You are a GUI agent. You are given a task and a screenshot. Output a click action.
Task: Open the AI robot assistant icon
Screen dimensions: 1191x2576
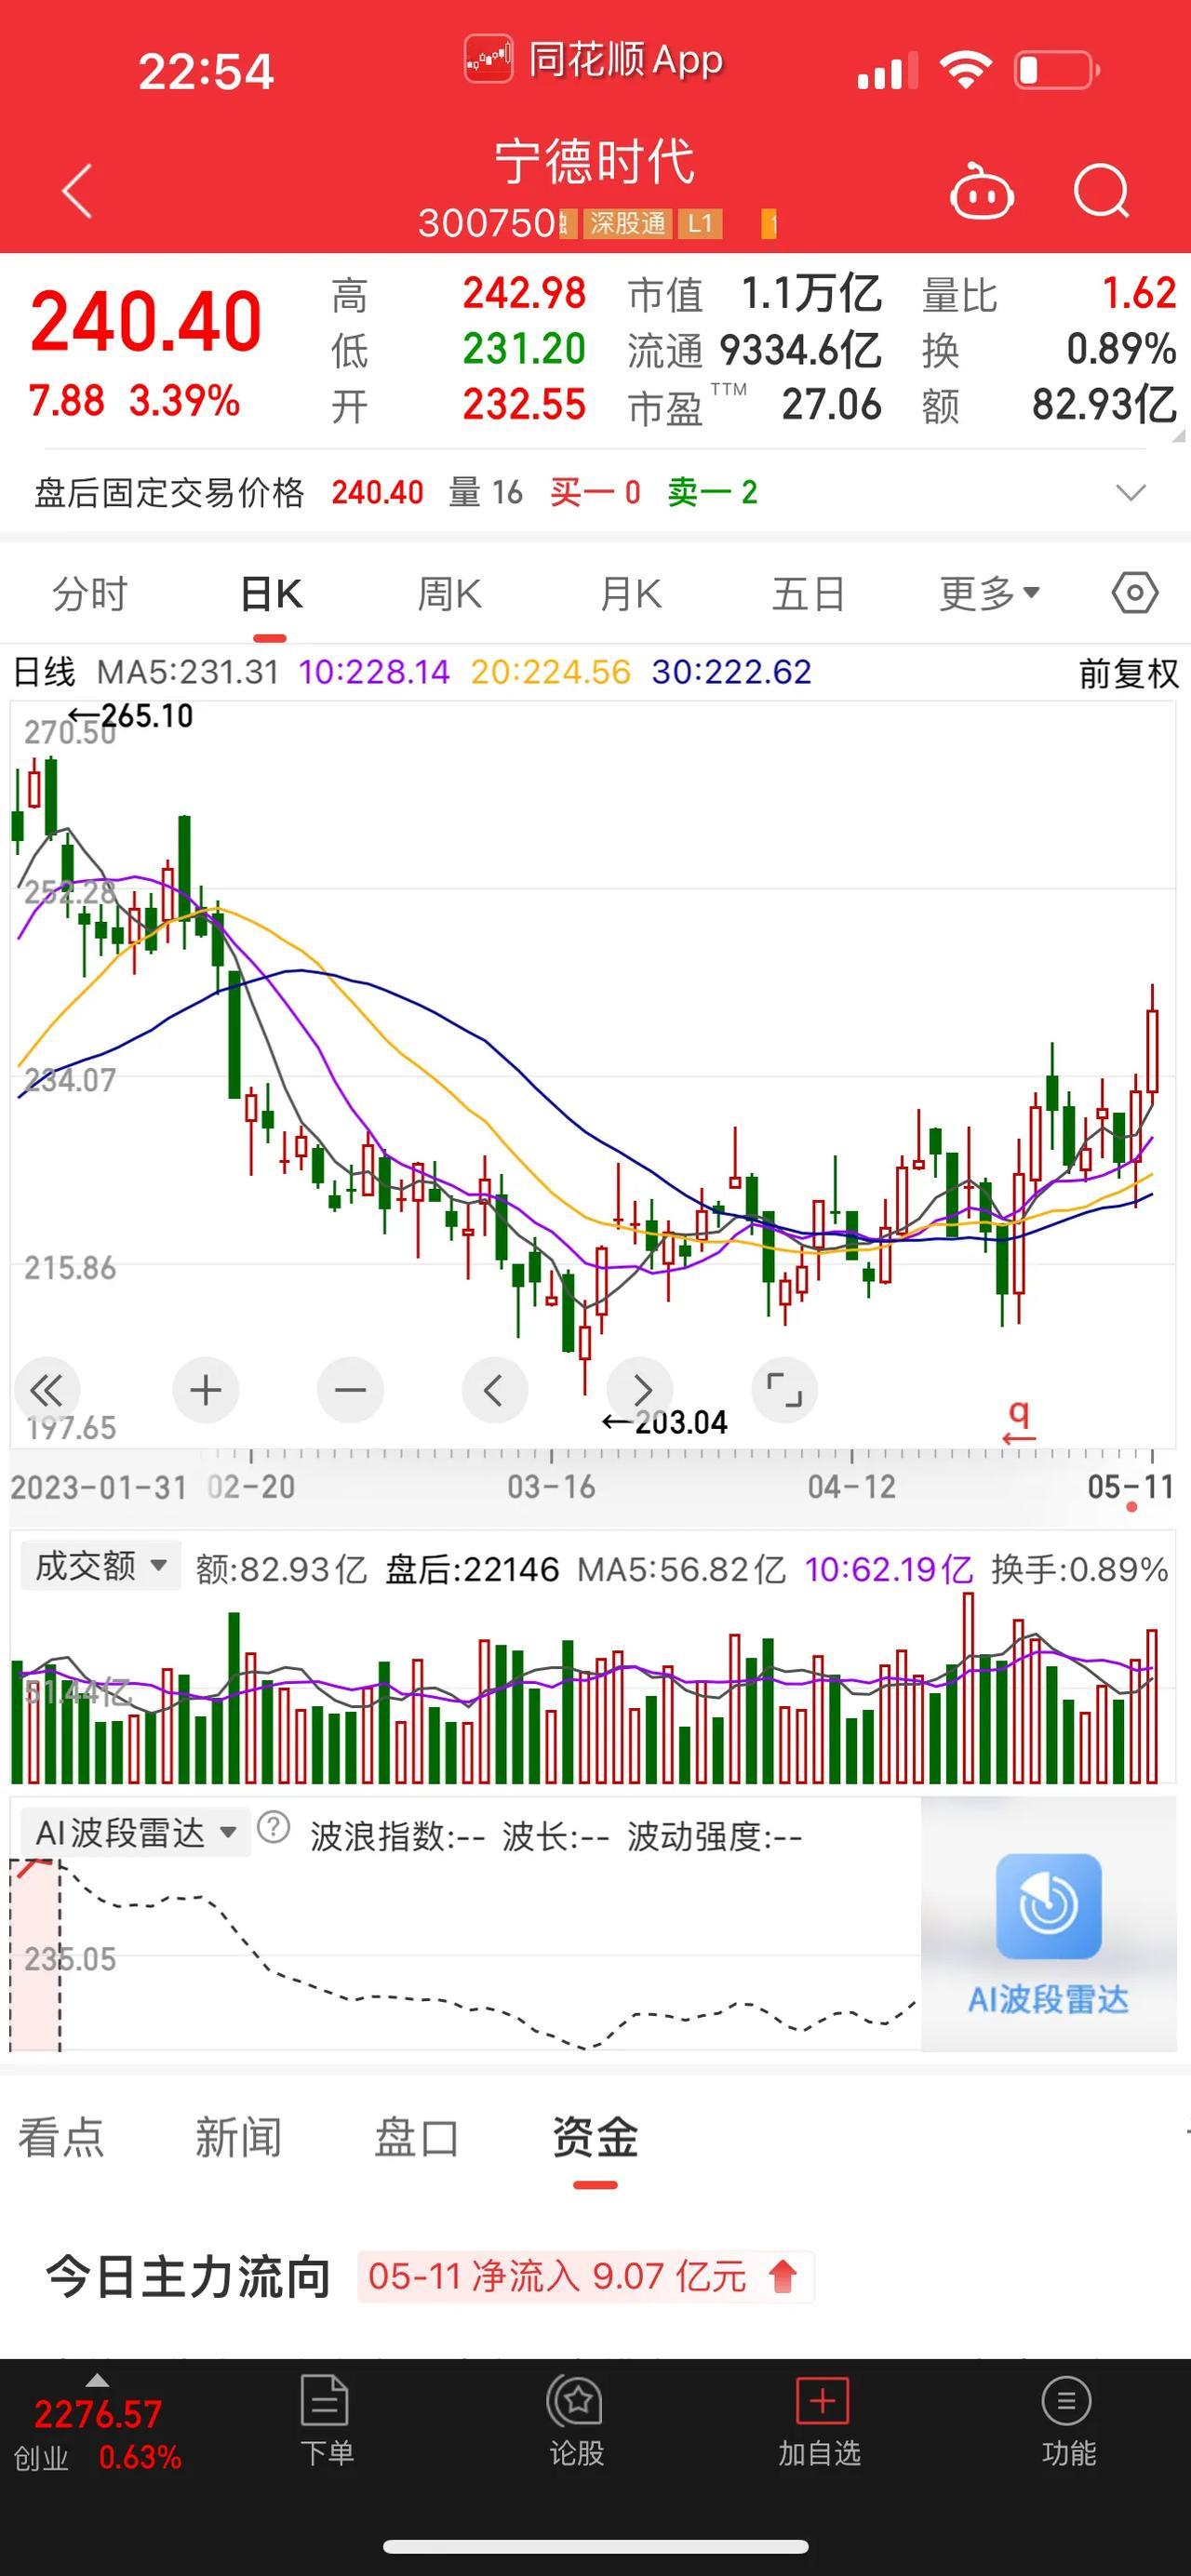[981, 190]
